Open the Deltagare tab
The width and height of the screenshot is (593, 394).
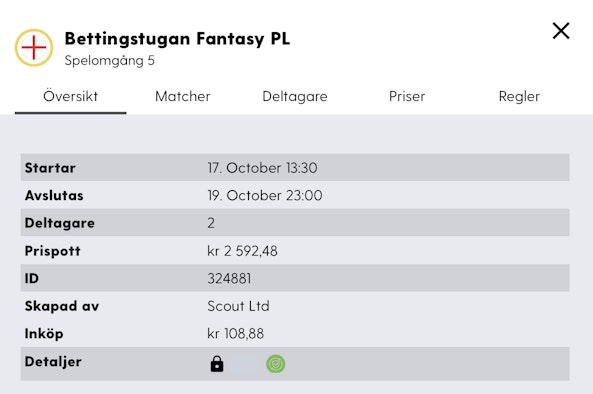coord(295,96)
